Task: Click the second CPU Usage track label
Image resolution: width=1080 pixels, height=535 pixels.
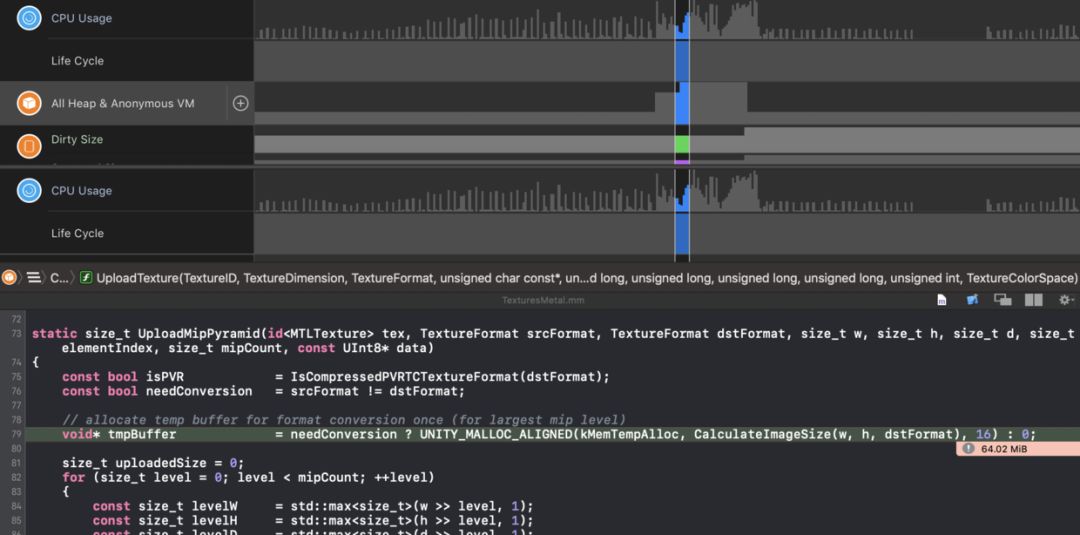Action: (81, 191)
